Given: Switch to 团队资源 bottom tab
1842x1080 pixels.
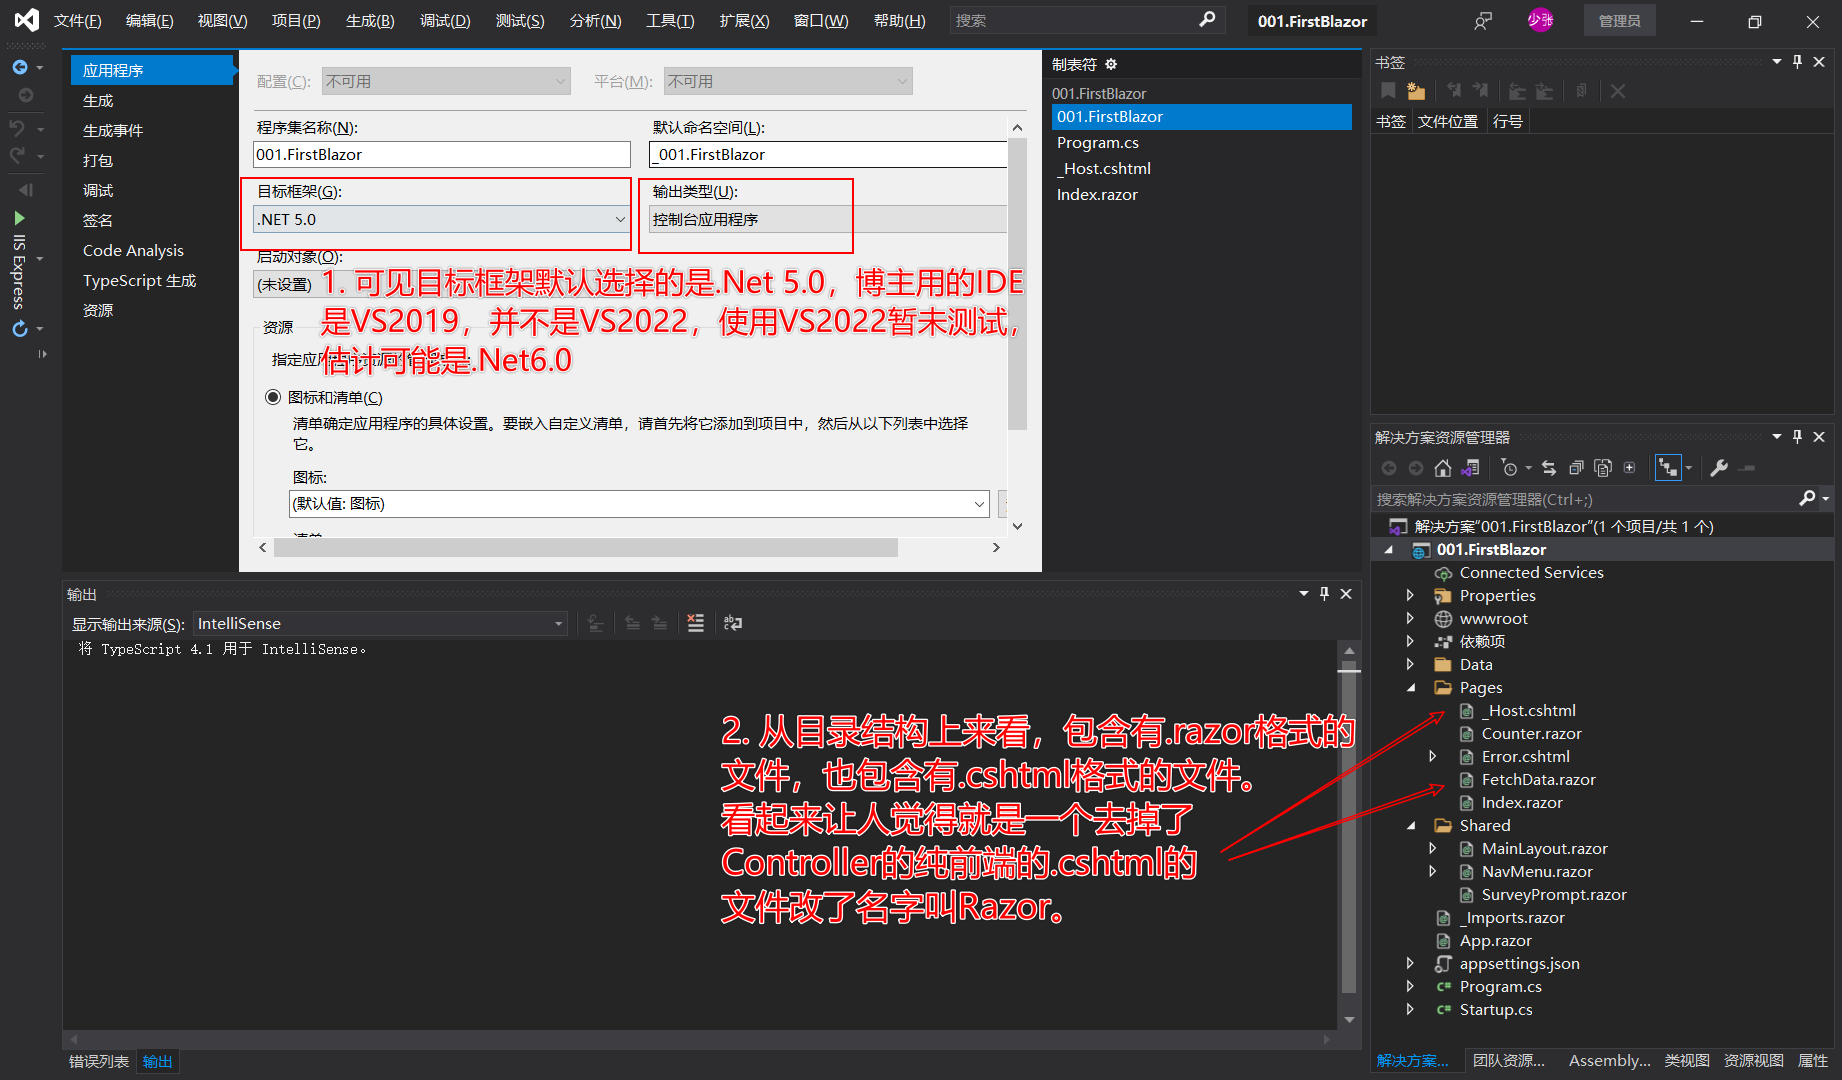Looking at the screenshot, I should click(x=1508, y=1060).
